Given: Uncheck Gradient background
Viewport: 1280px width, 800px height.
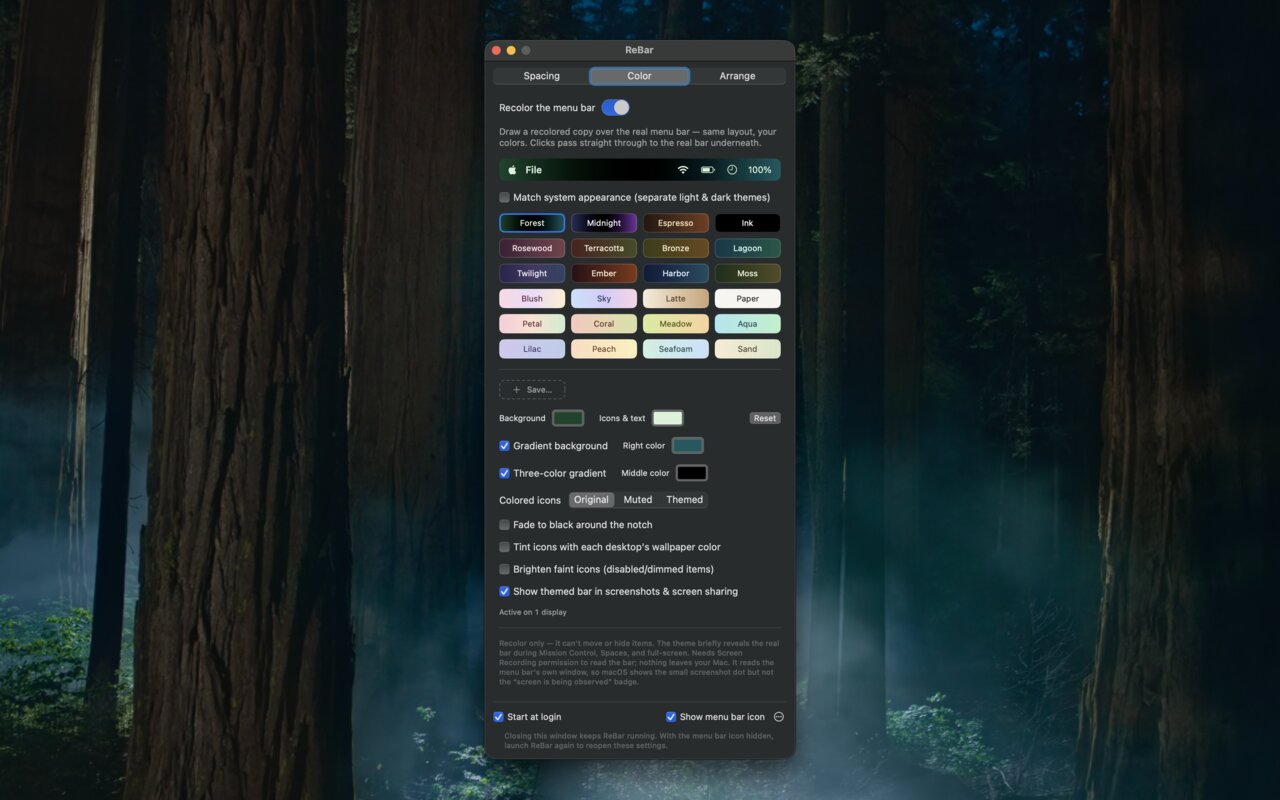Looking at the screenshot, I should click(x=505, y=446).
